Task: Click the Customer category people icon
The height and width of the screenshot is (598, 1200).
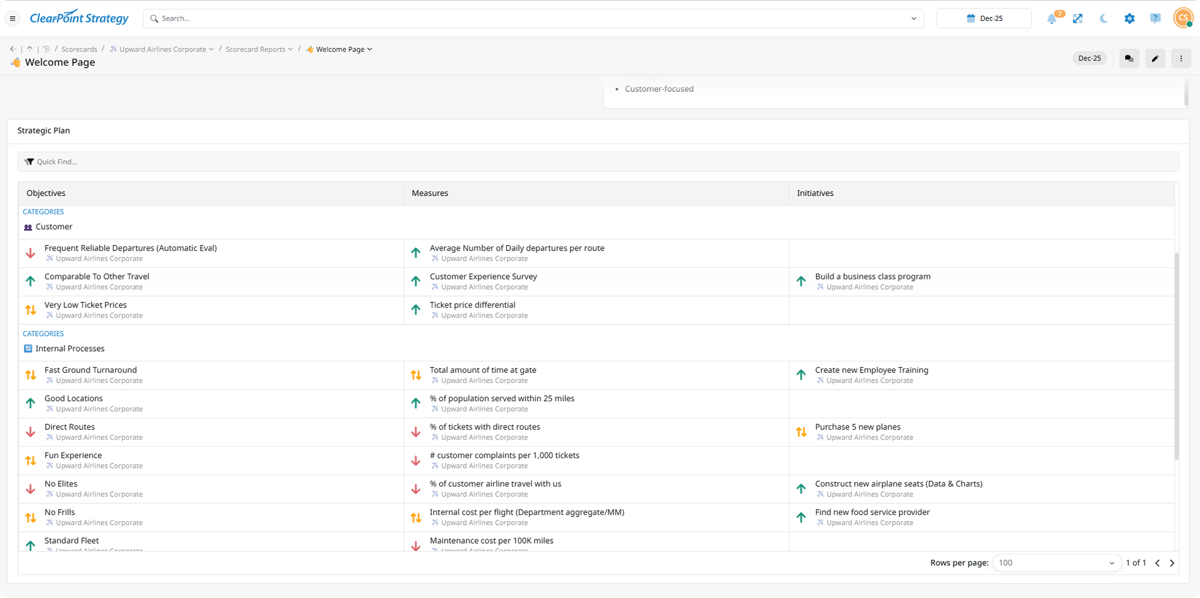Action: [28, 227]
